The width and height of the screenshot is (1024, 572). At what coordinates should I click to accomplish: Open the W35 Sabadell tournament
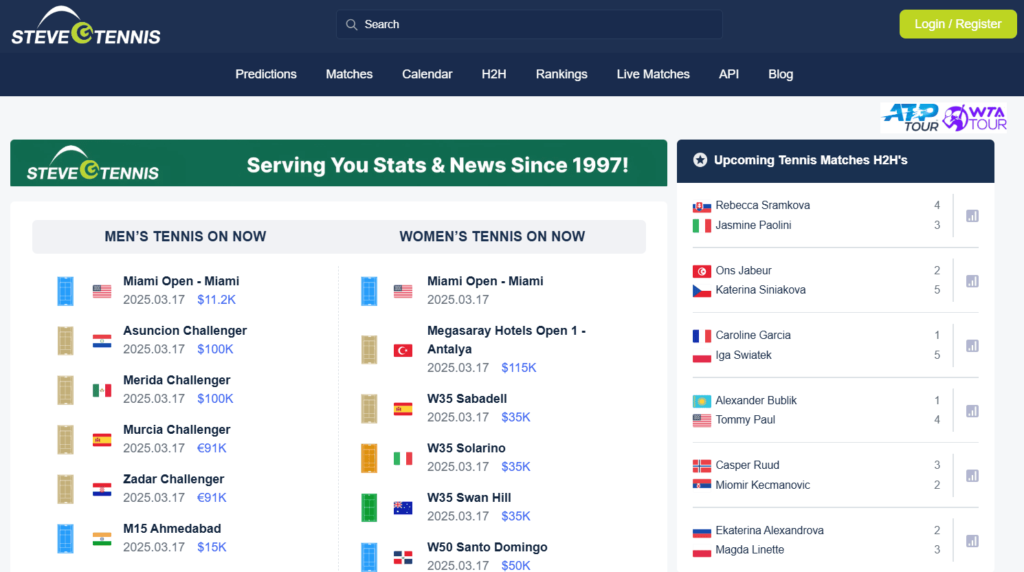[x=467, y=399]
